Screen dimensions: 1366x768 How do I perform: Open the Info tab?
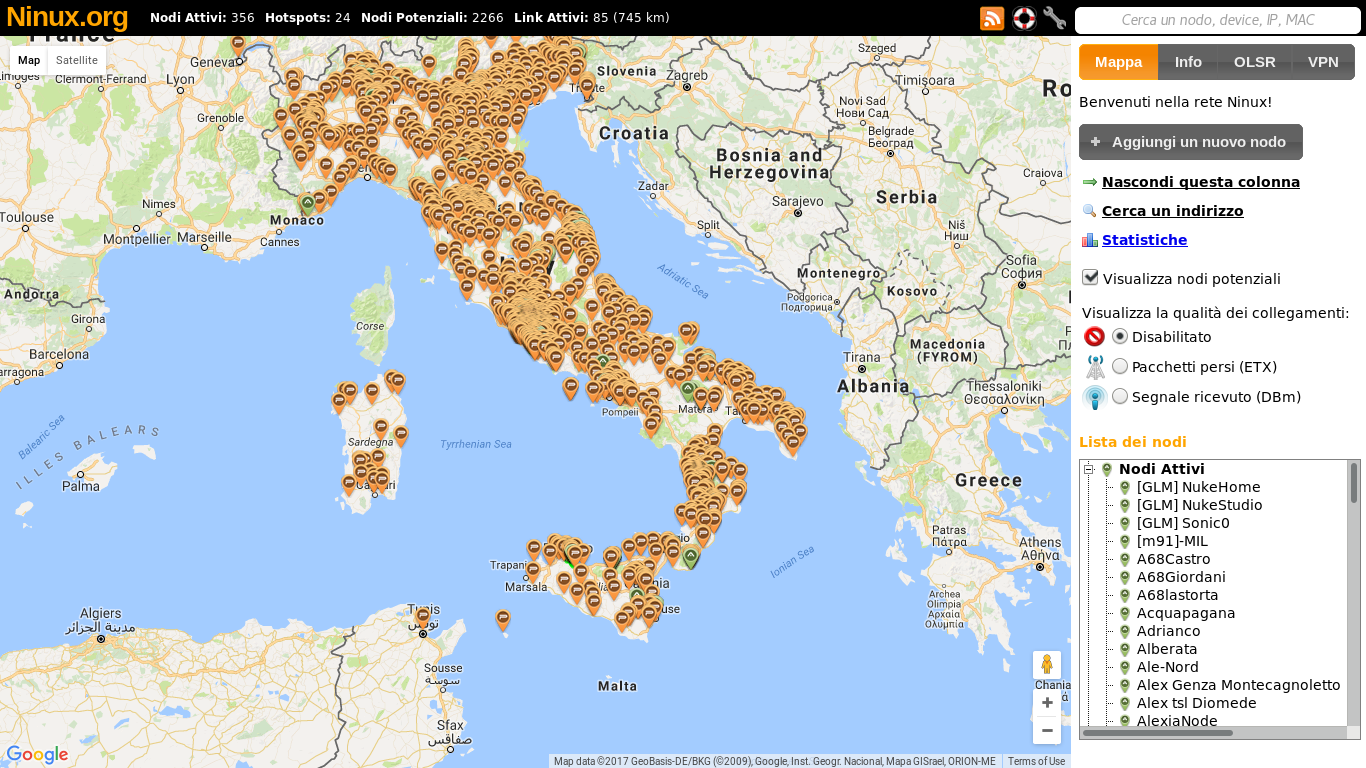(1188, 62)
